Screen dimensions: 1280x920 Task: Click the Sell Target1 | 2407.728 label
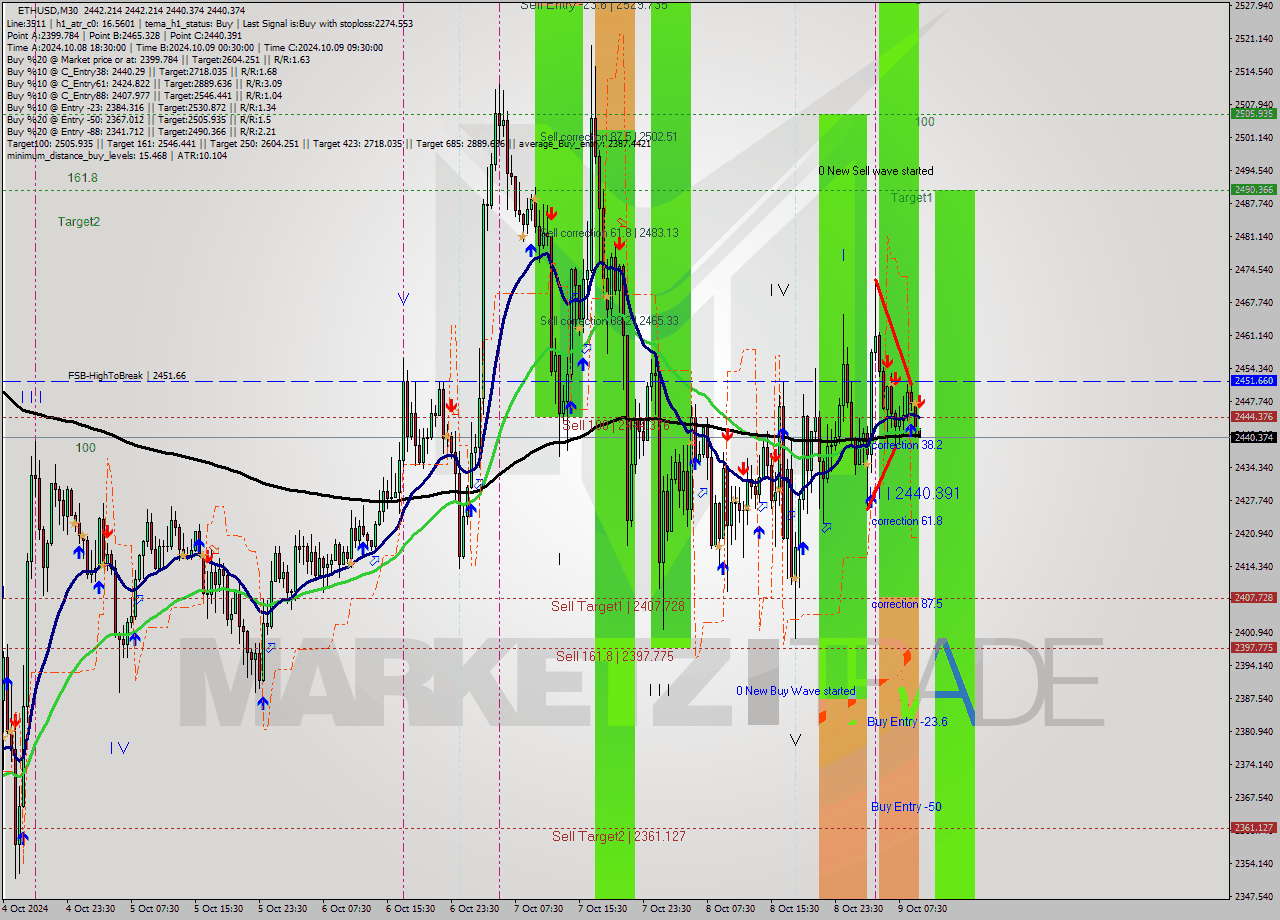617,606
